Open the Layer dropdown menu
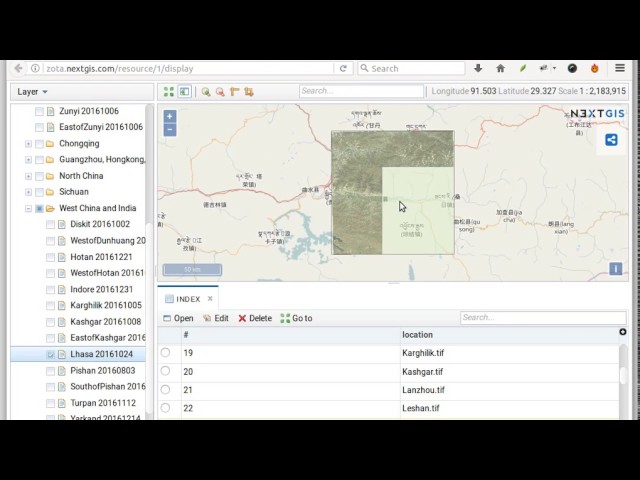 pyautogui.click(x=32, y=92)
